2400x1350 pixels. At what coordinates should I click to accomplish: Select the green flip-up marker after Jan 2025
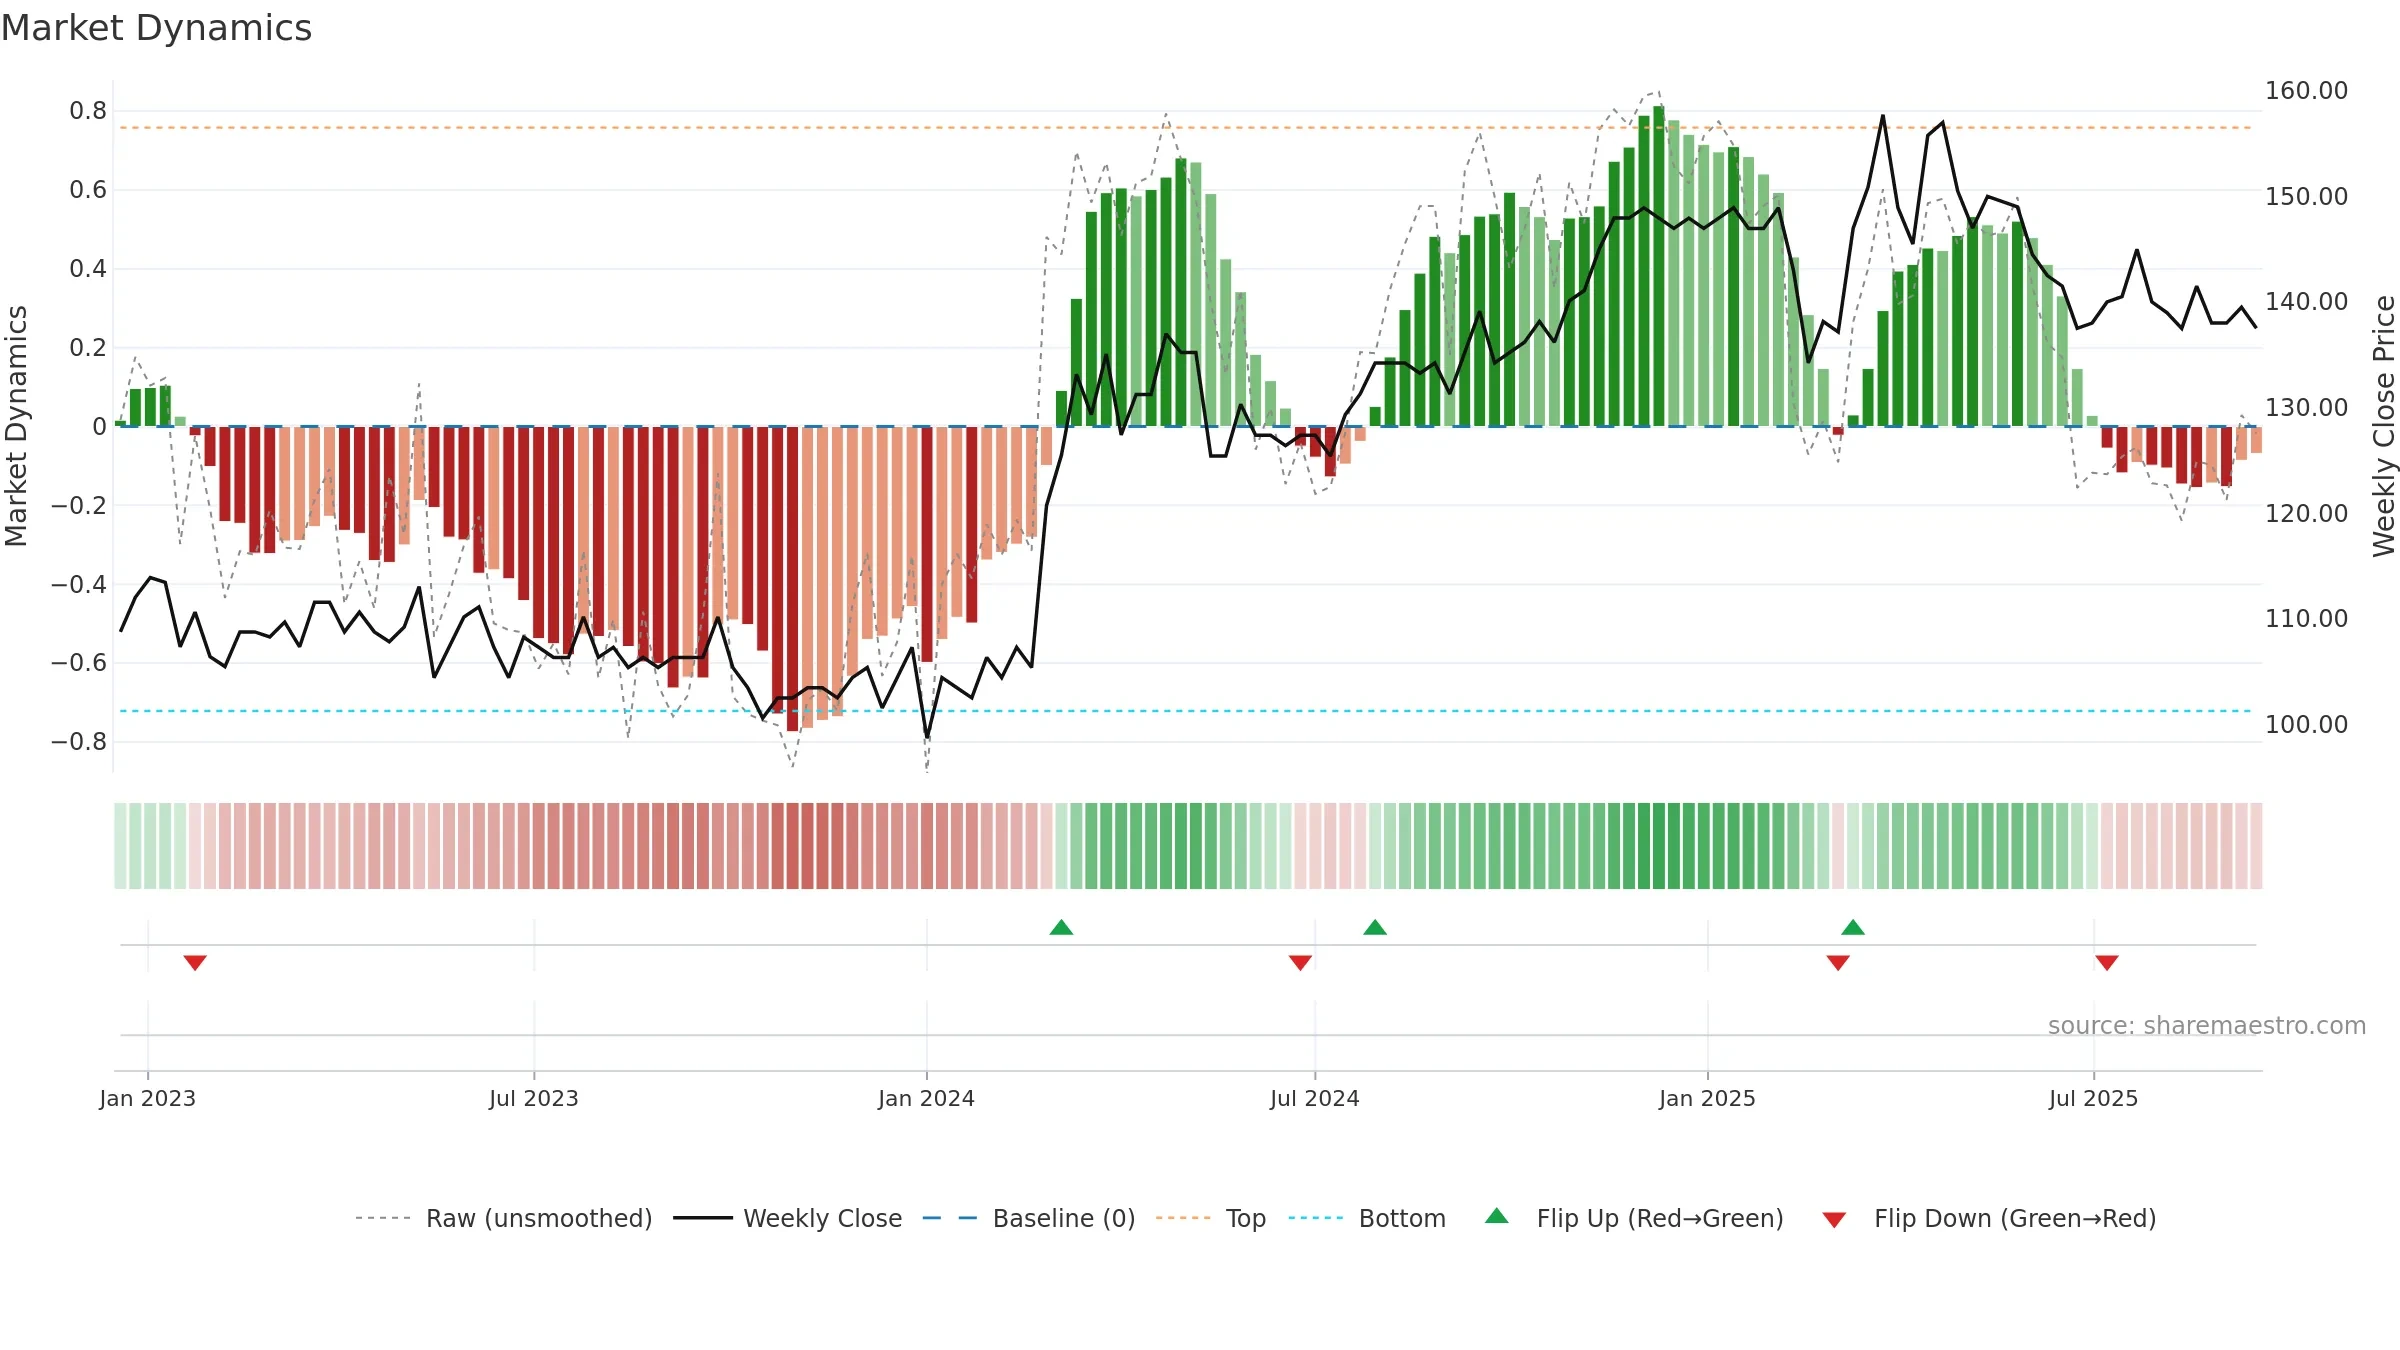coord(1853,927)
